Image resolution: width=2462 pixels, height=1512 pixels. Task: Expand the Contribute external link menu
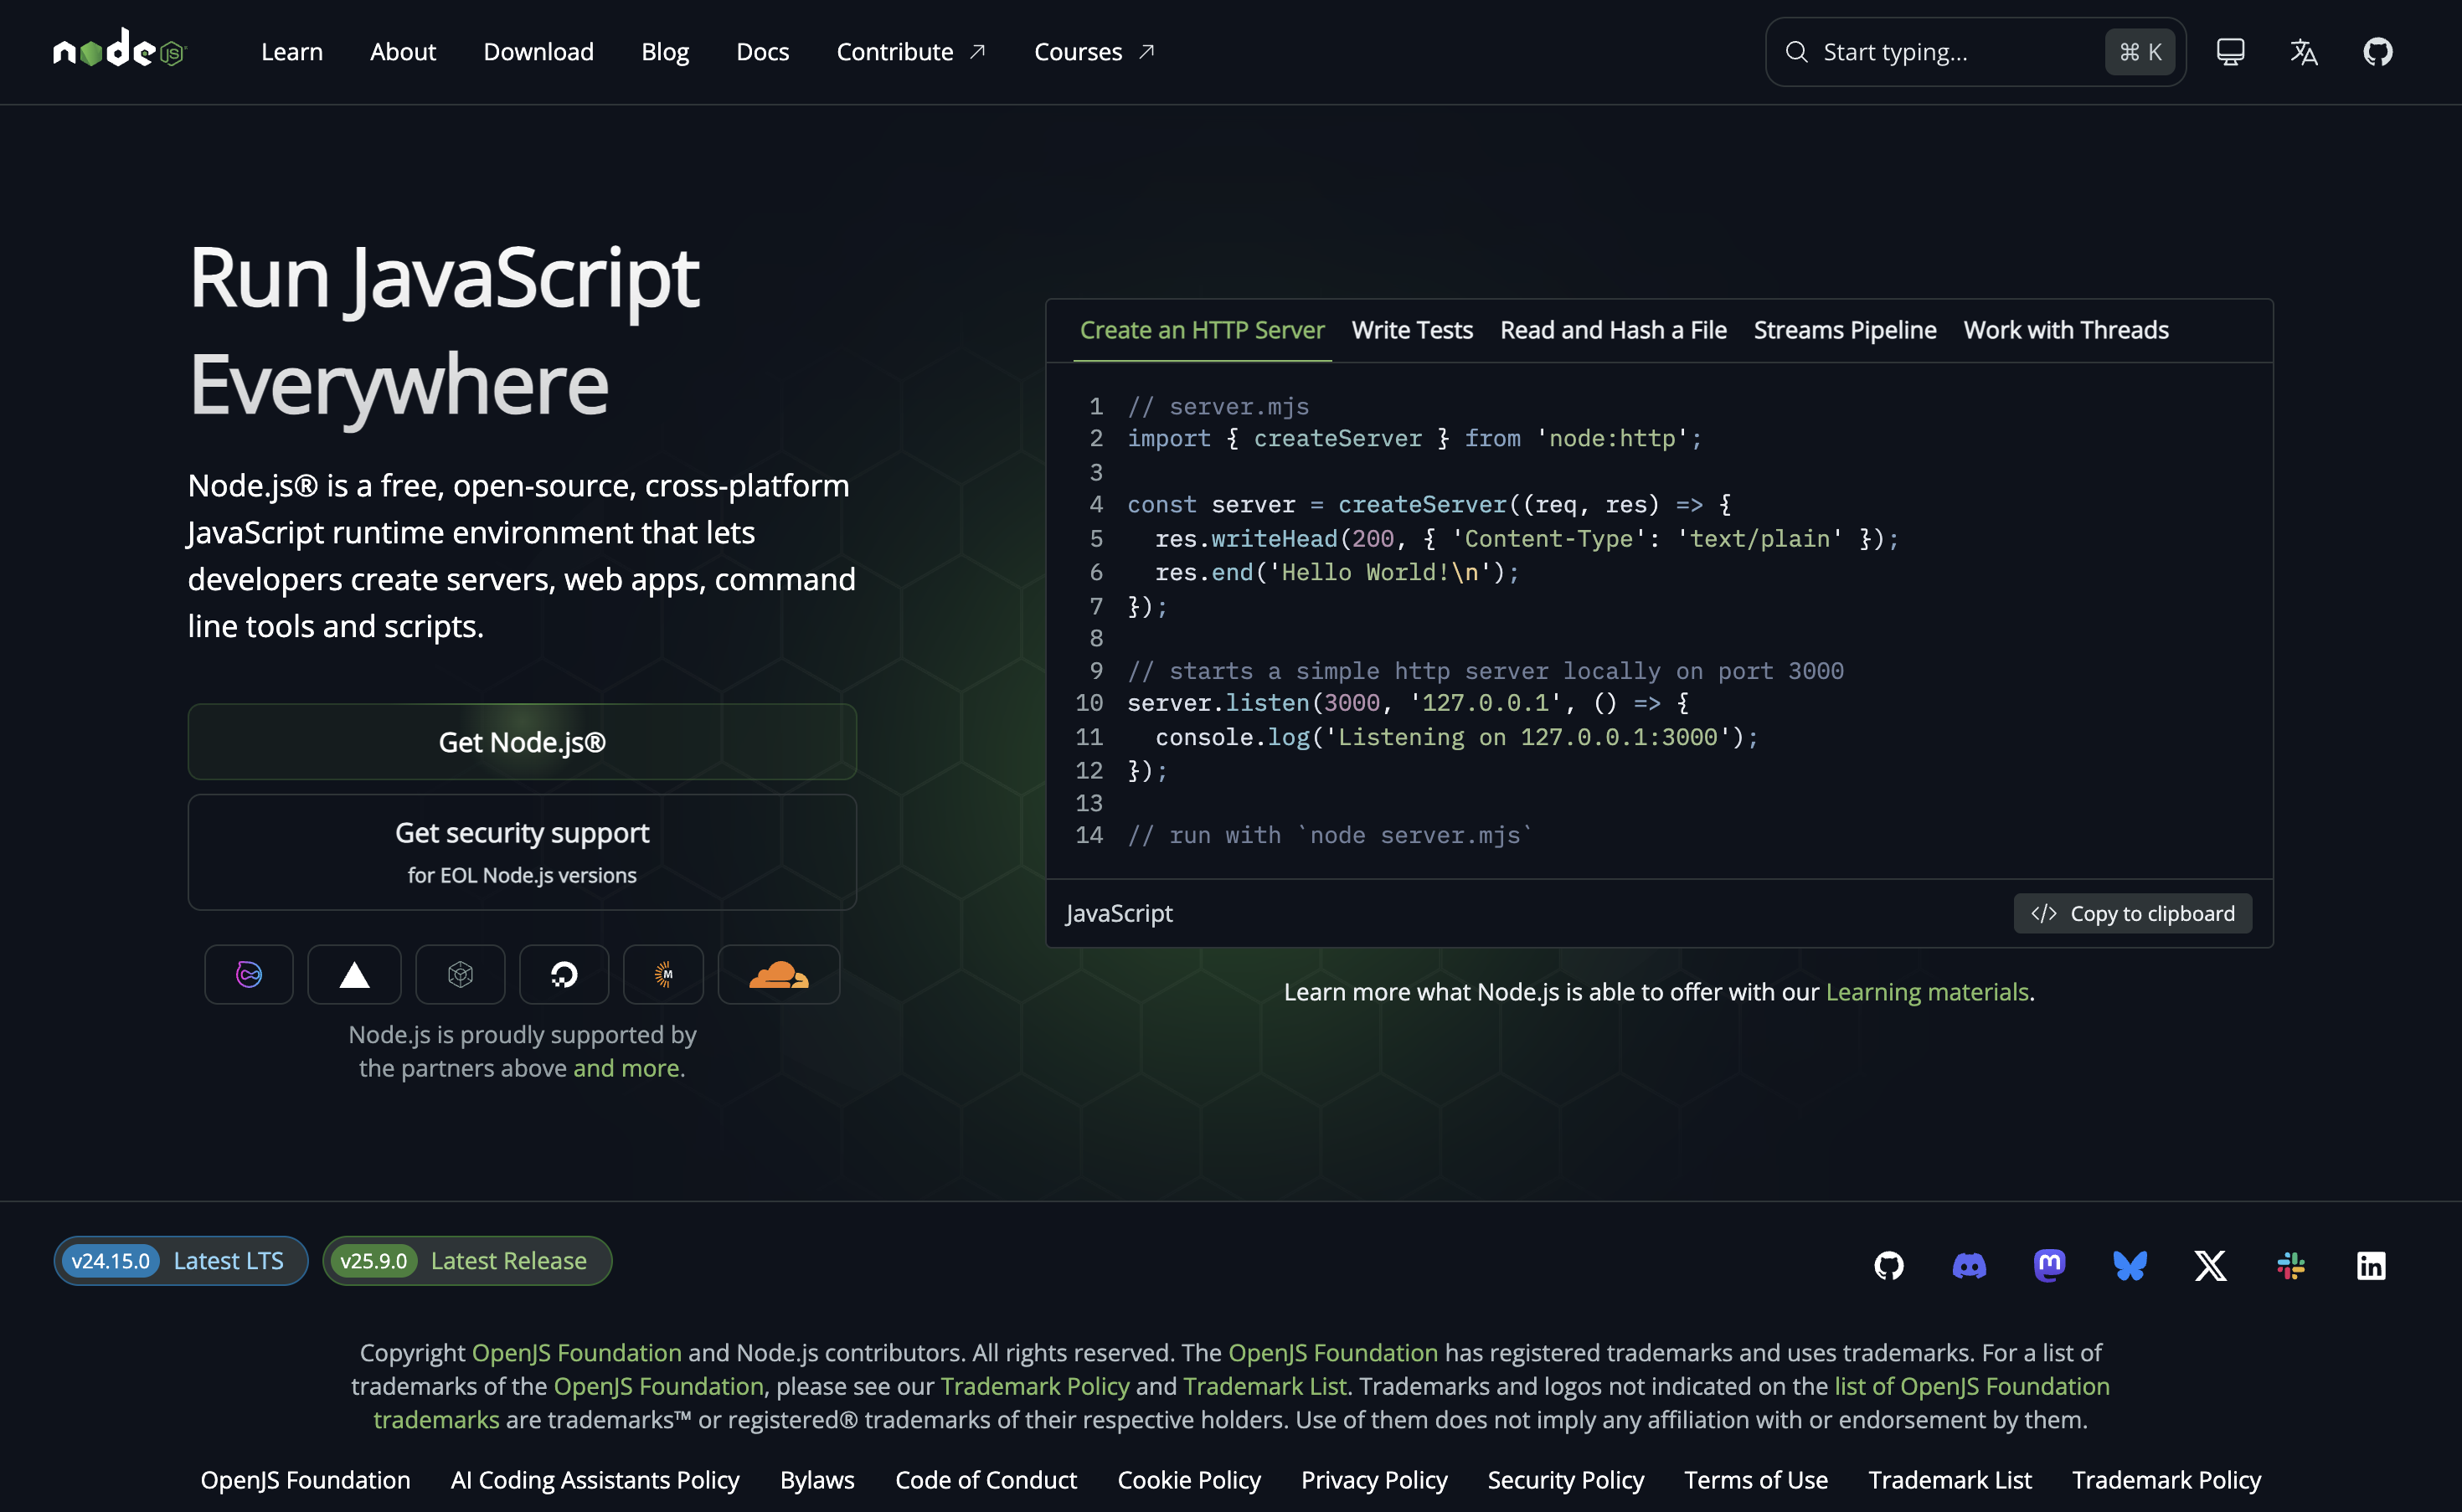click(909, 51)
